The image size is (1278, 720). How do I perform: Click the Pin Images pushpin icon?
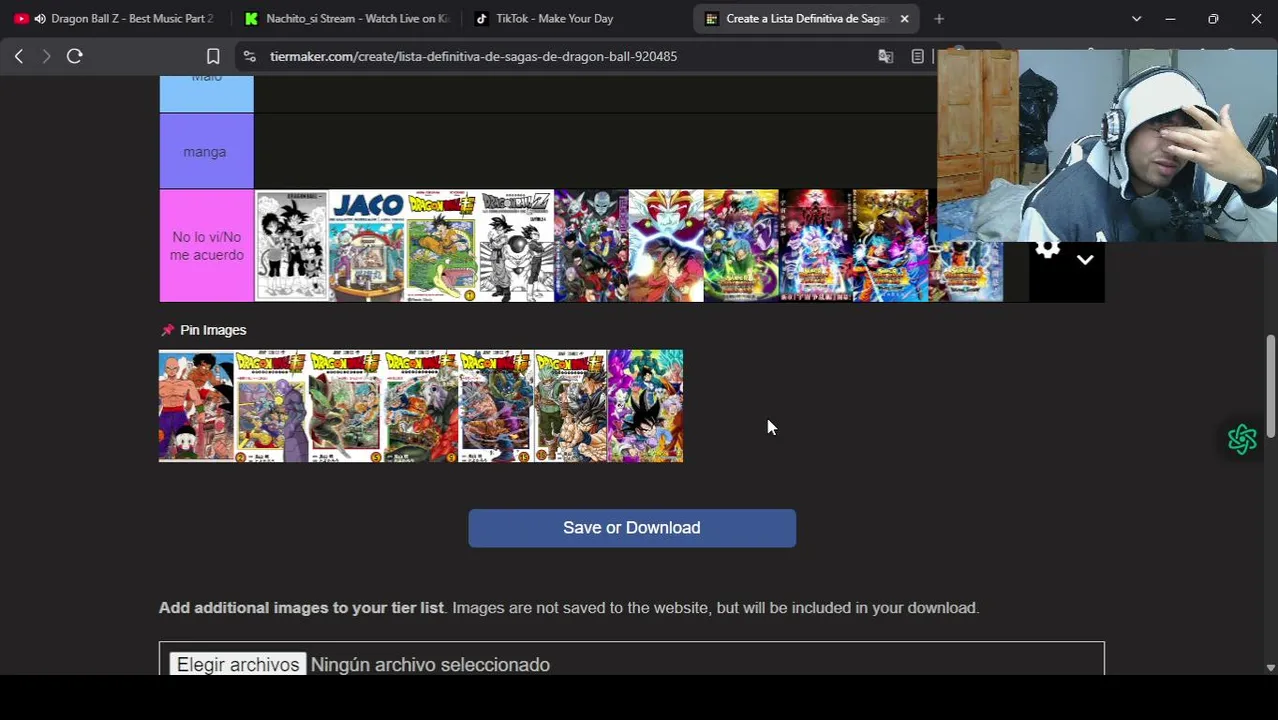click(x=167, y=330)
